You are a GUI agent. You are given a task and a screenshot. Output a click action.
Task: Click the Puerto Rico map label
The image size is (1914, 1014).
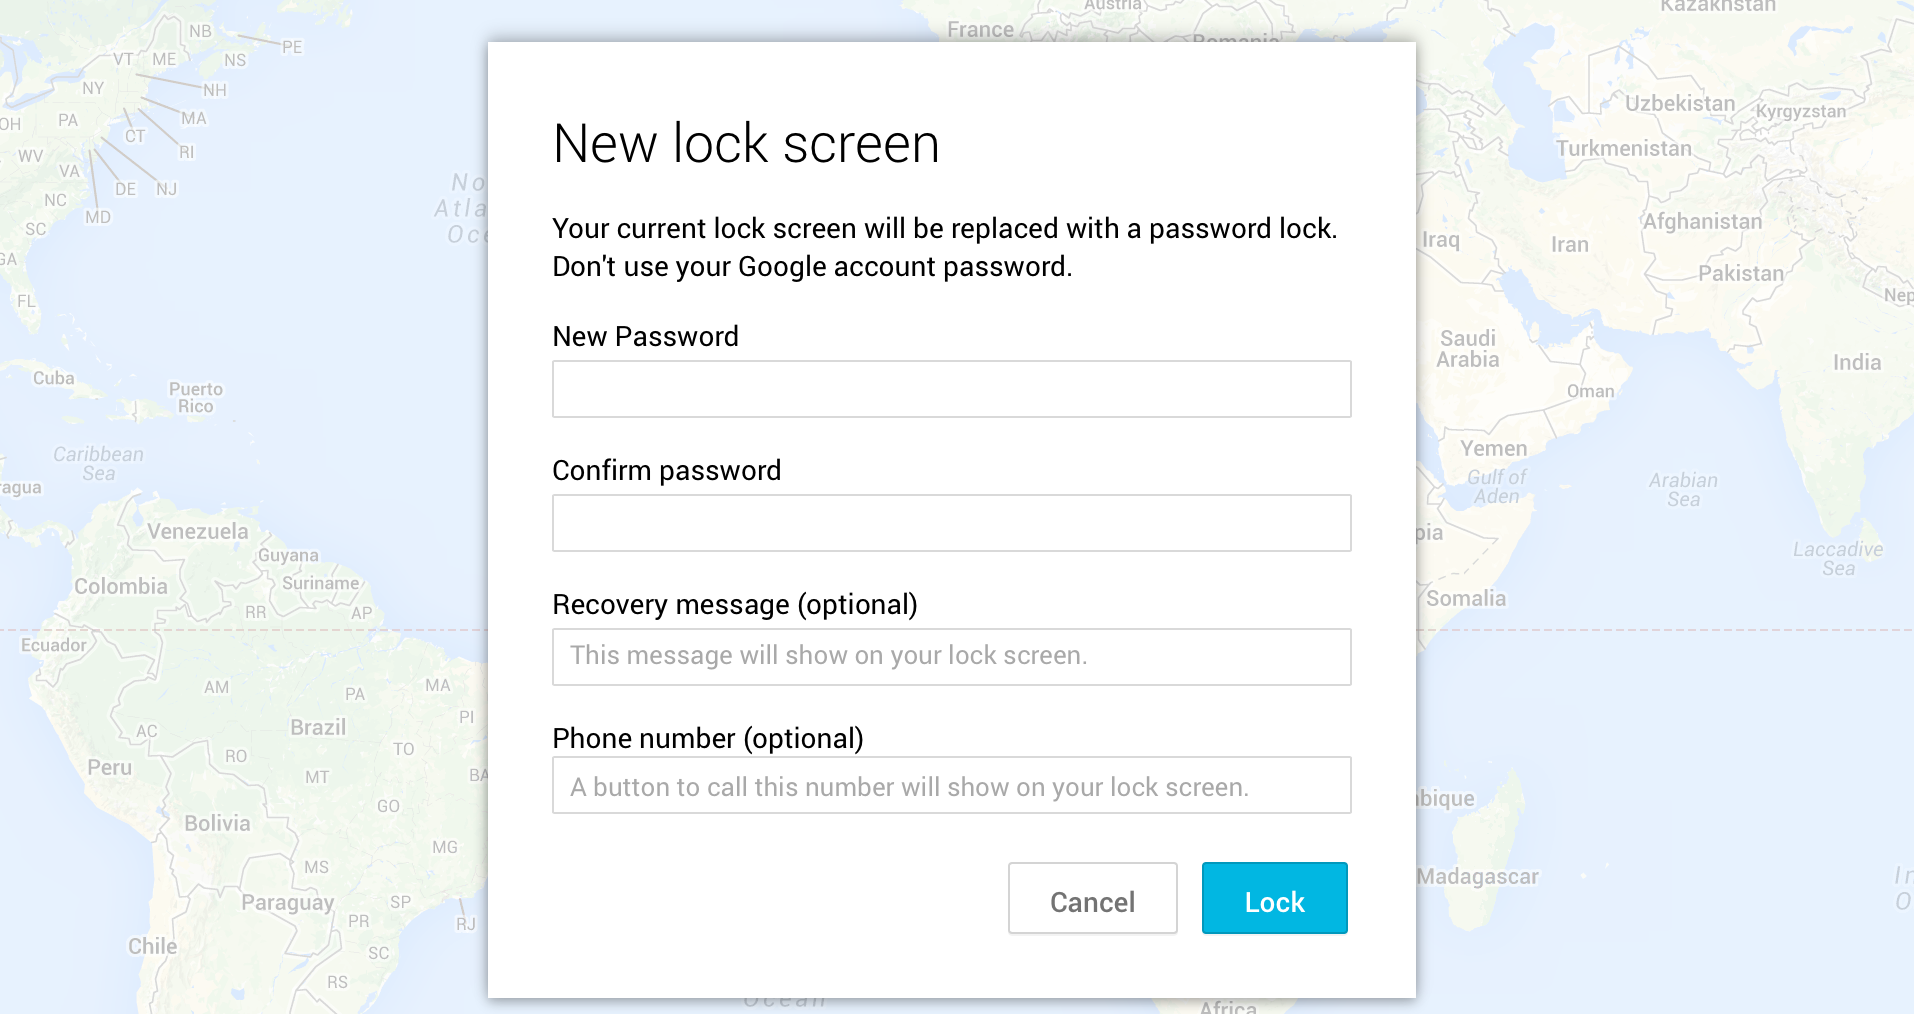194,397
